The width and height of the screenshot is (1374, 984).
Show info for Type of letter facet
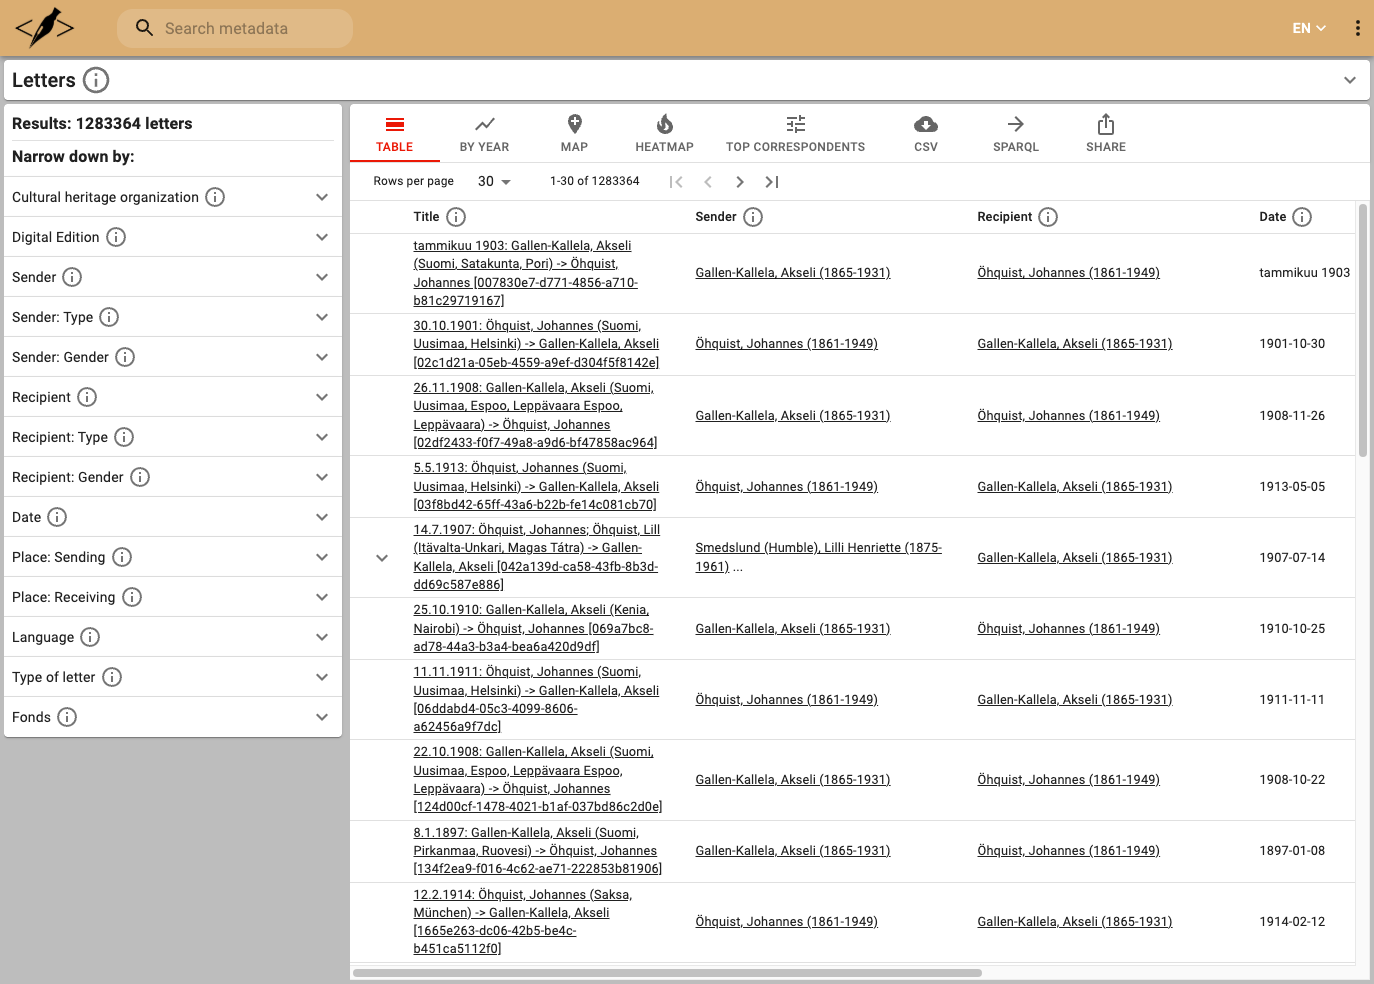(112, 677)
